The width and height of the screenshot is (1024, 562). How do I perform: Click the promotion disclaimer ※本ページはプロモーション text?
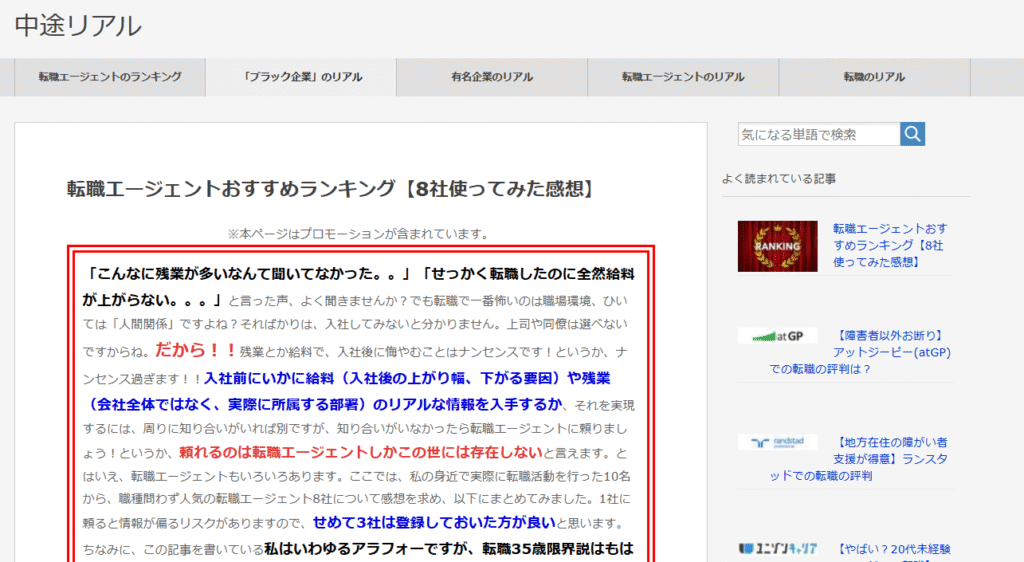(x=358, y=234)
